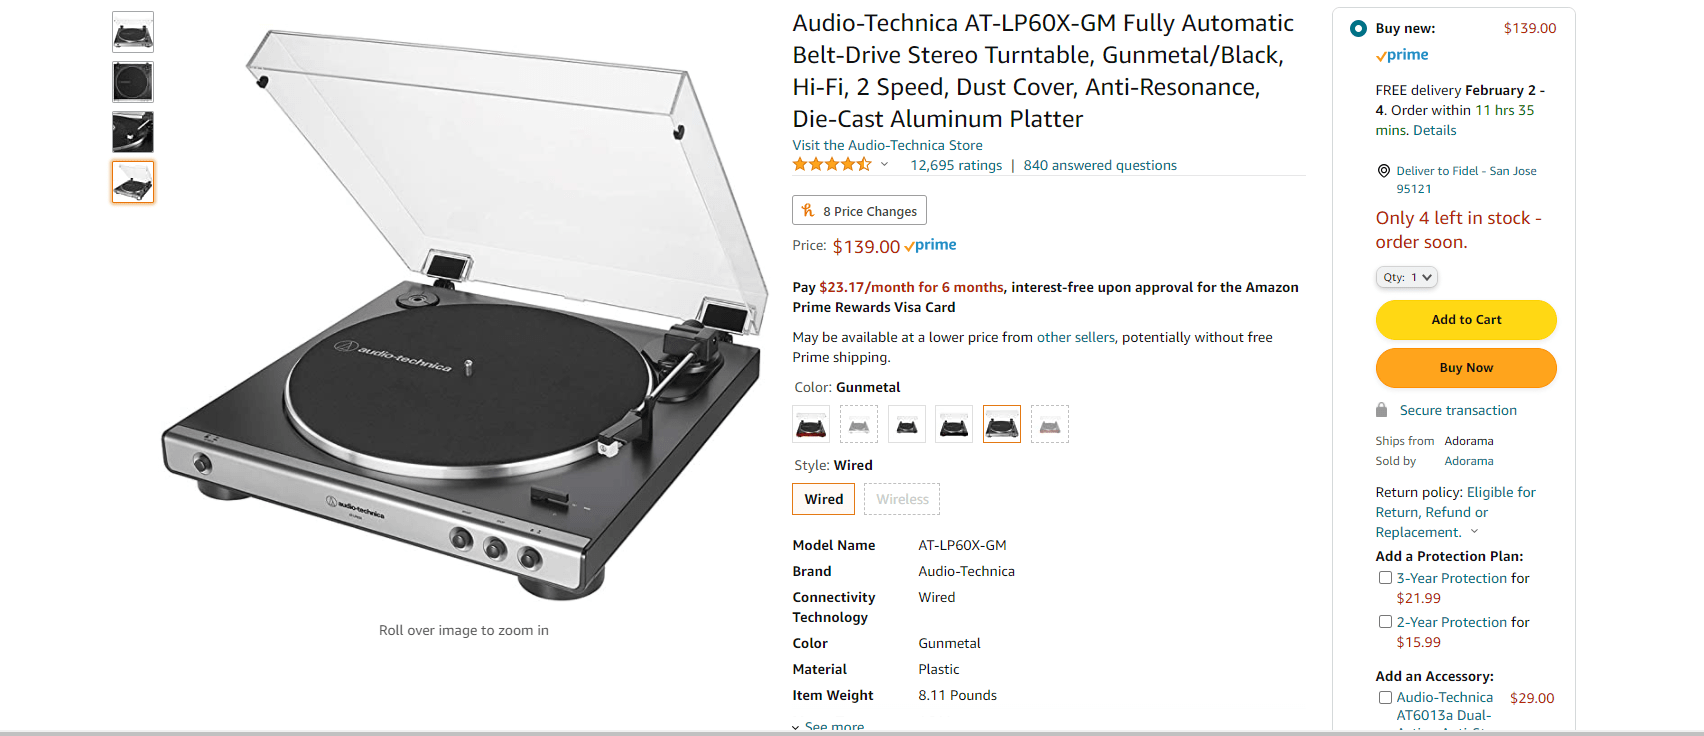
Task: Select the red turntable color swatch
Action: coord(810,423)
